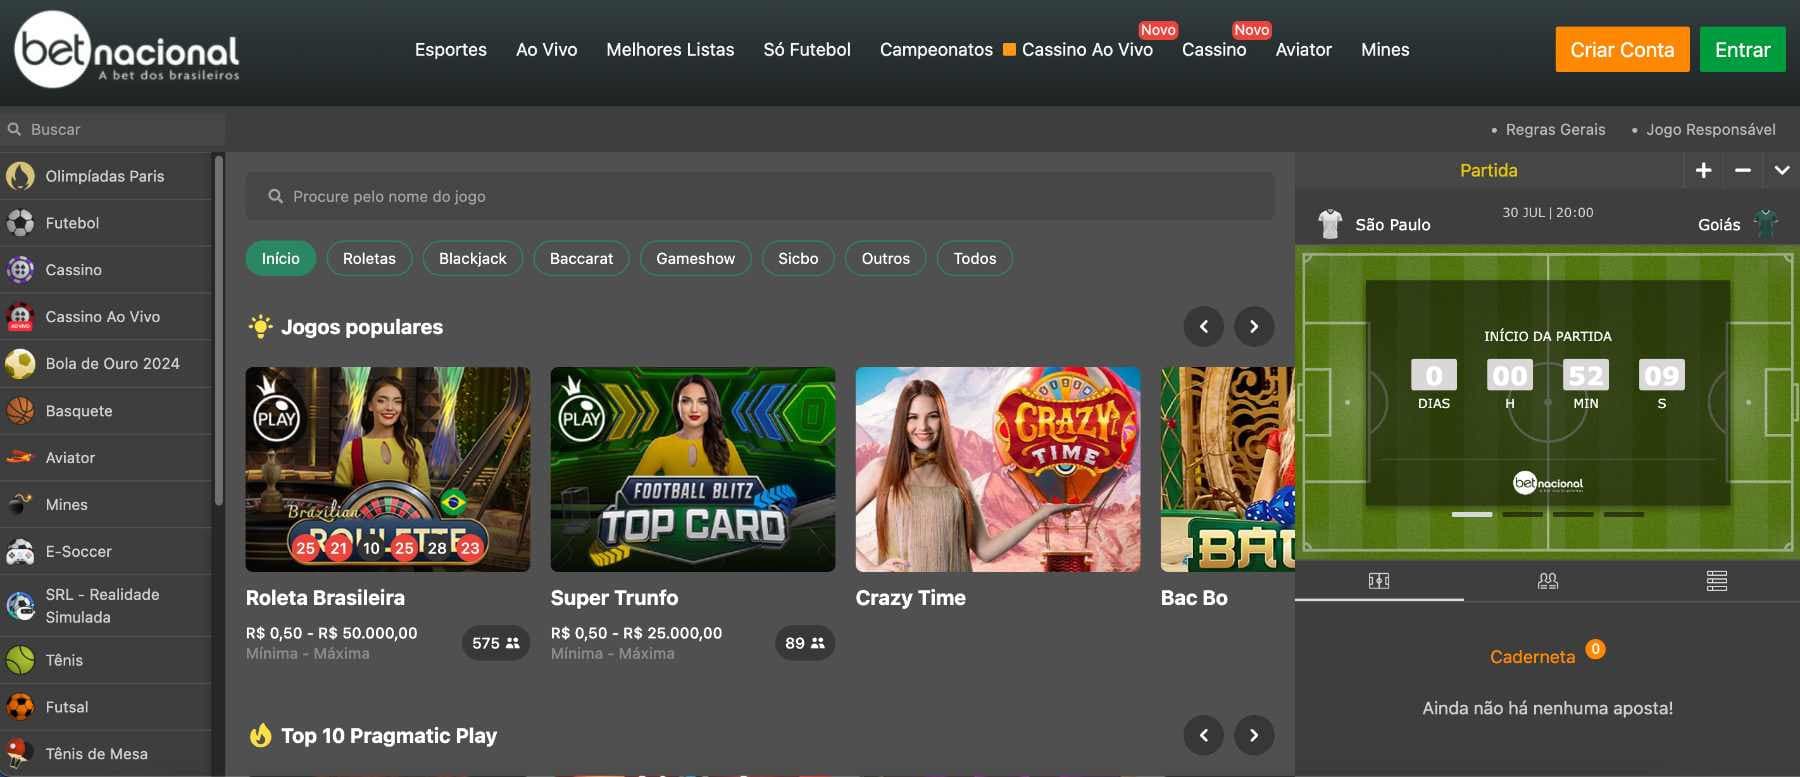Click the Aviator plane icon in sidebar
Viewport: 1800px width, 777px height.
coord(20,458)
